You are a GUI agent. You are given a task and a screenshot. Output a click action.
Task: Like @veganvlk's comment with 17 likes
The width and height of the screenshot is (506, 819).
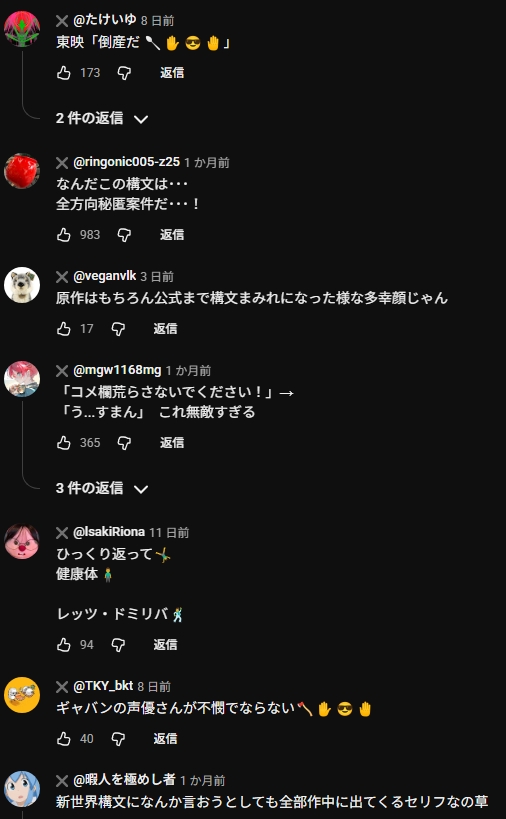pos(64,329)
